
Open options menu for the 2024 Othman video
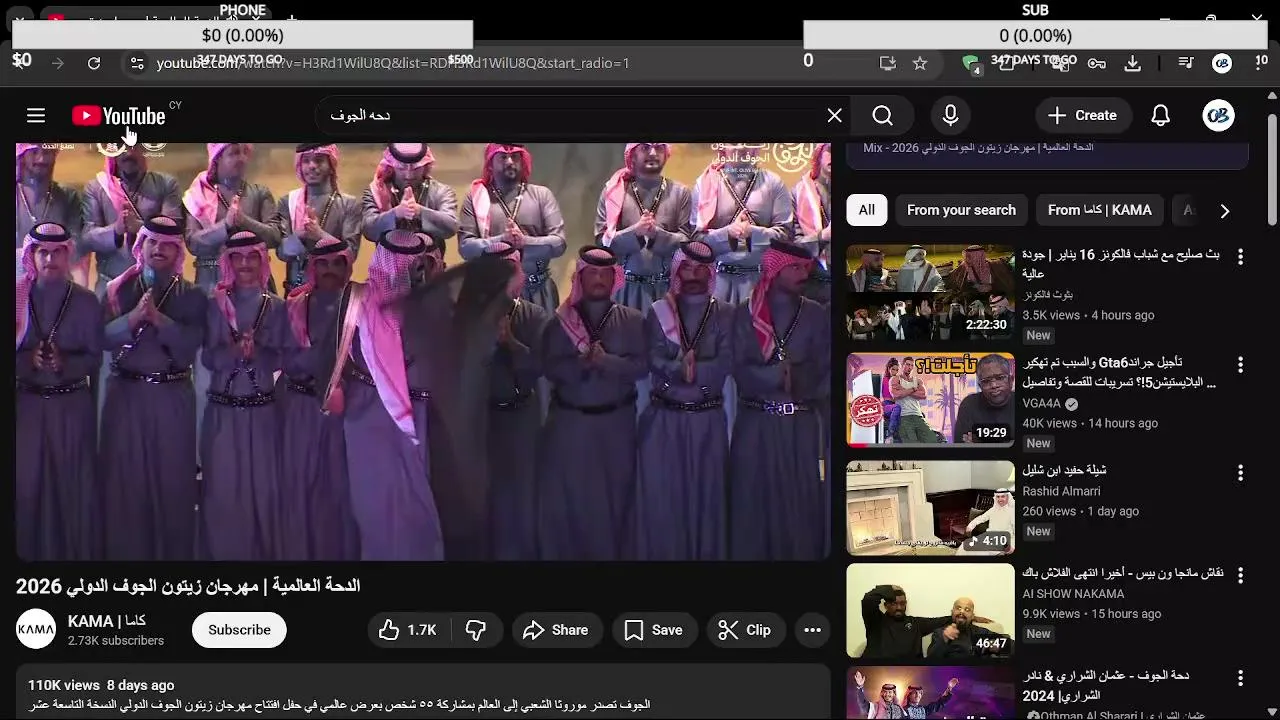1240,679
